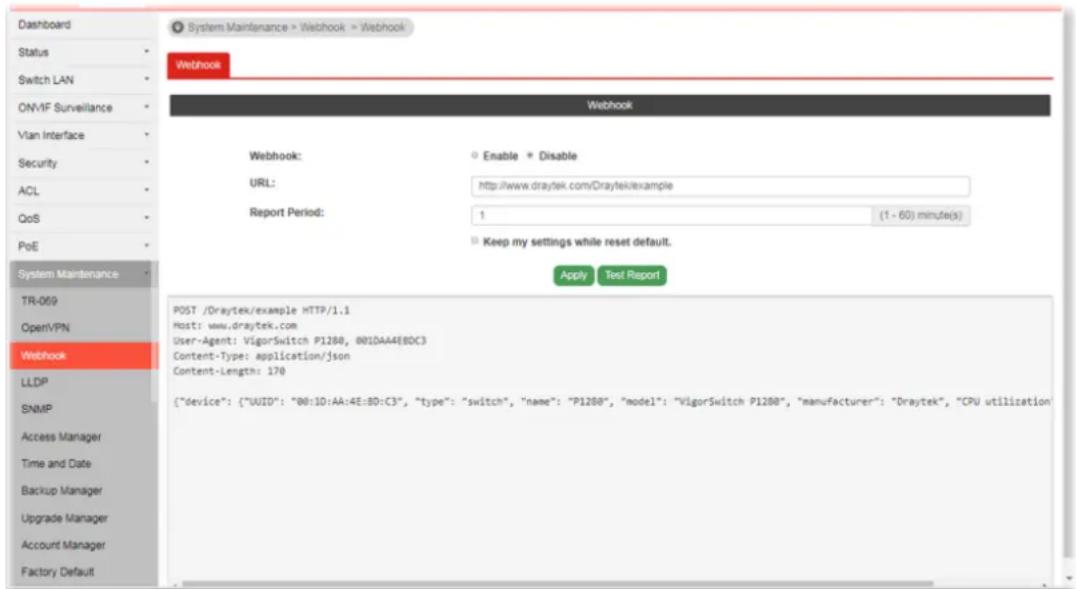
Task: Click the Apply button
Action: coord(574,275)
